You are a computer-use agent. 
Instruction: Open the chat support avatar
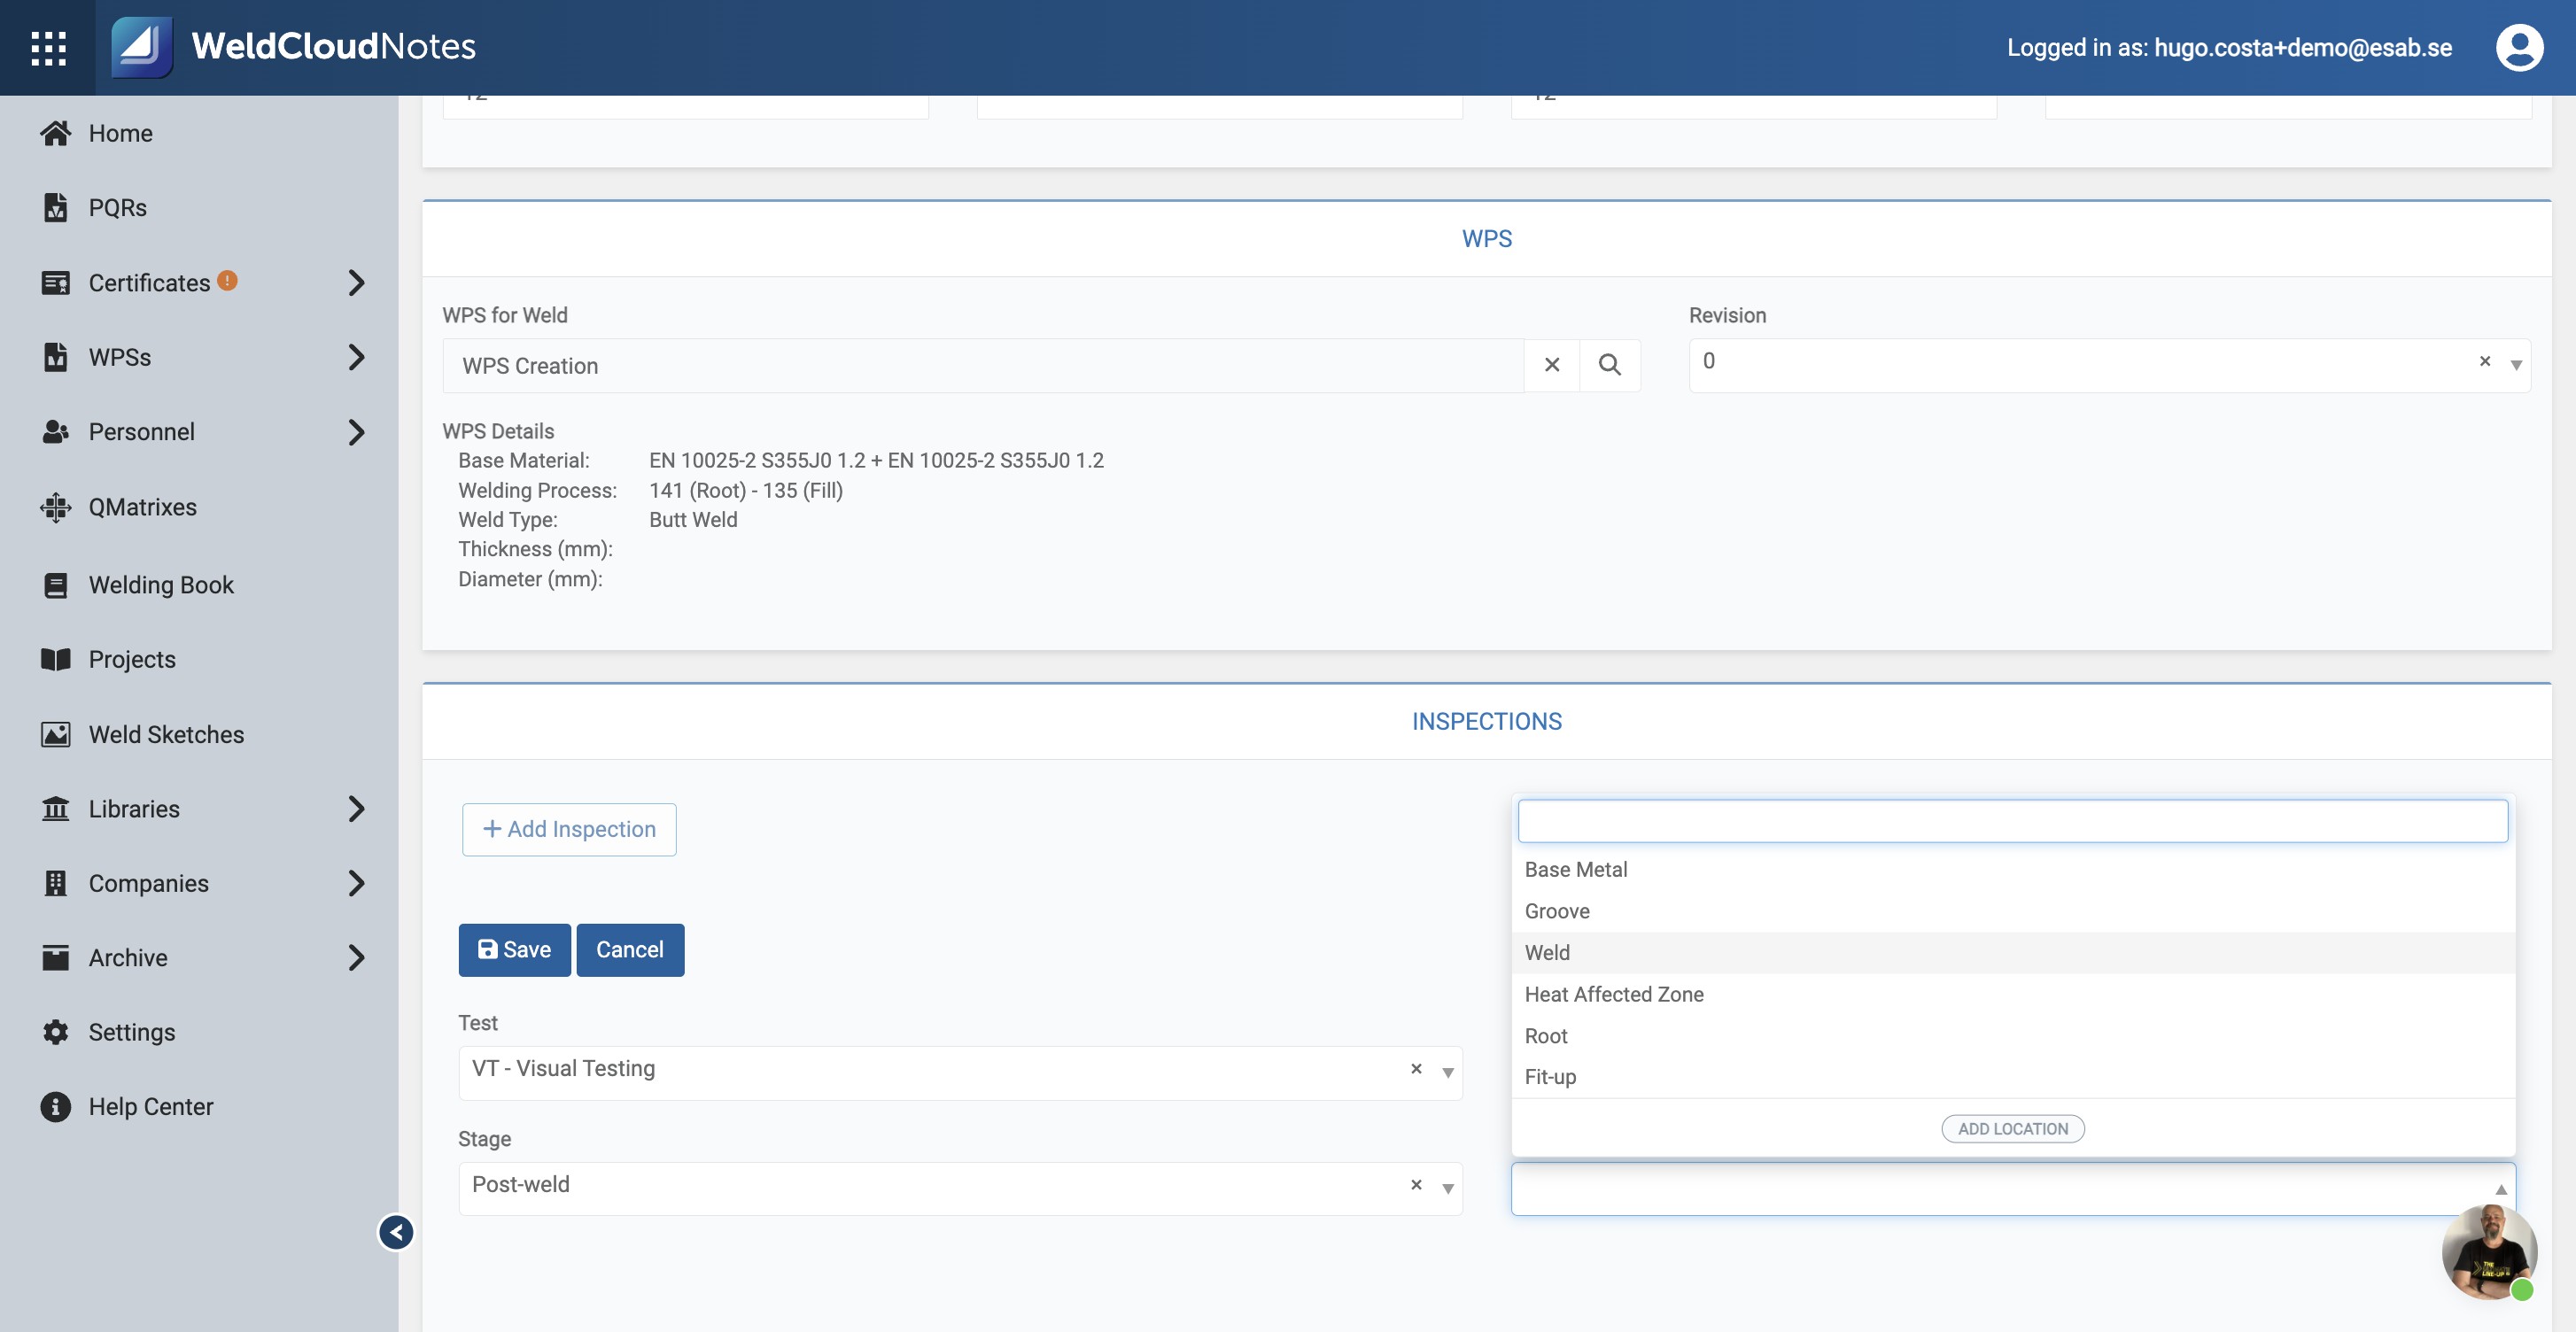coord(2489,1253)
